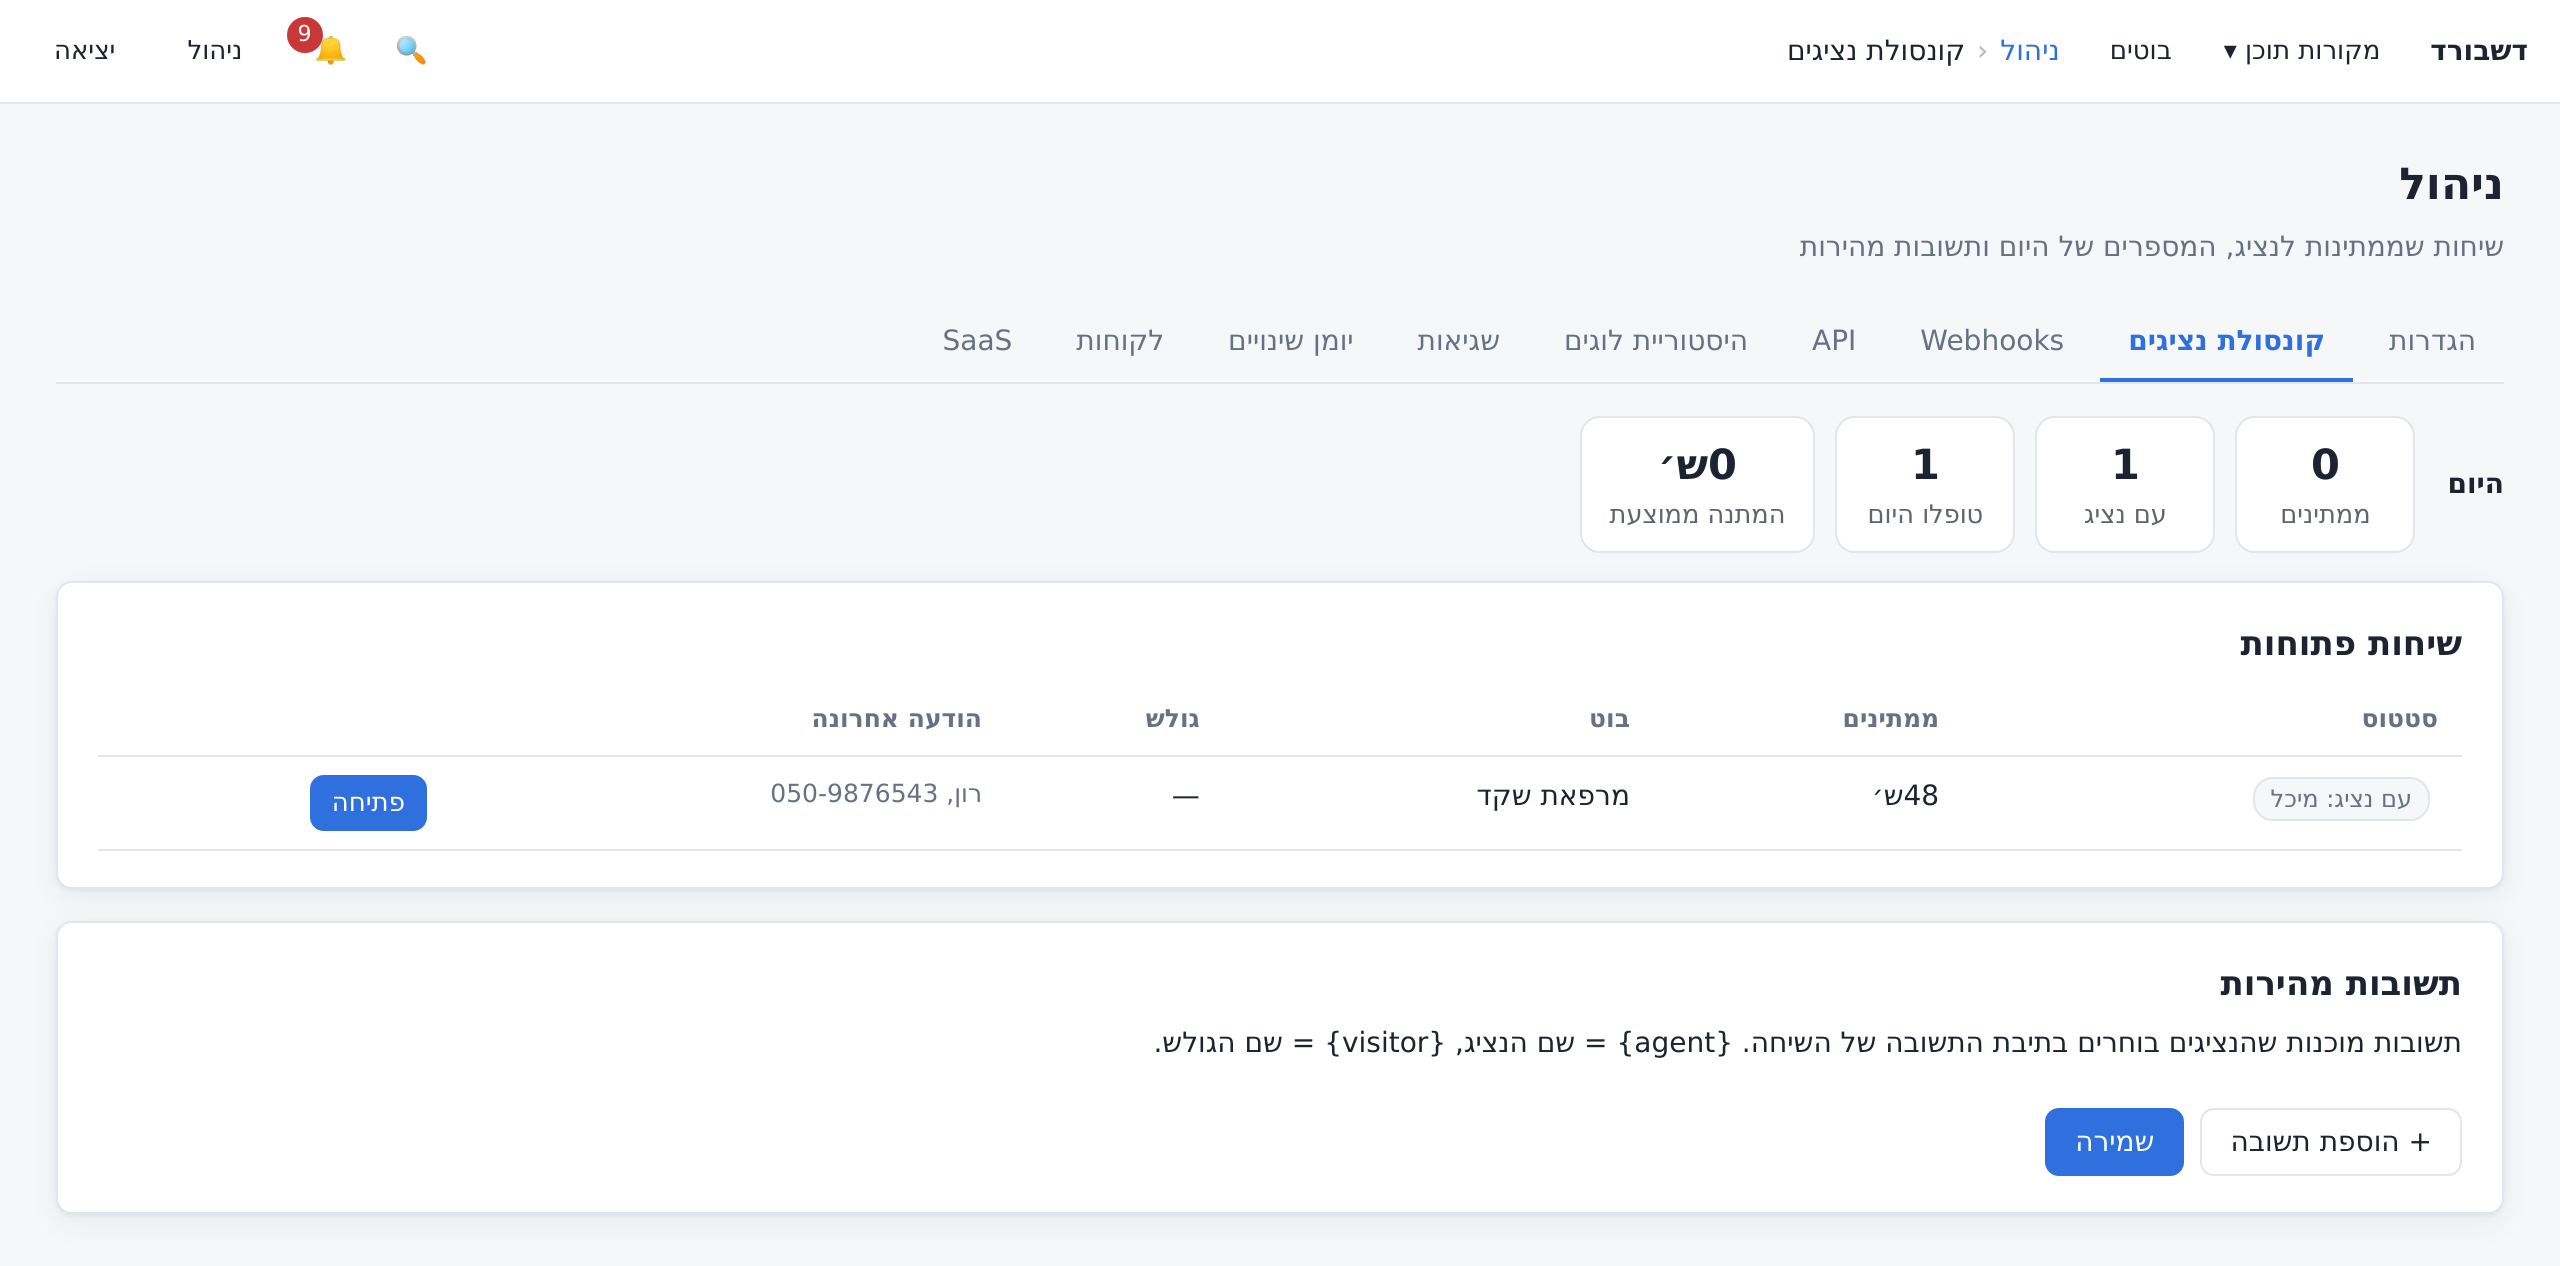The image size is (2560, 1266).
Task: Click the ניהול breadcrumb link
Action: [x=2029, y=50]
